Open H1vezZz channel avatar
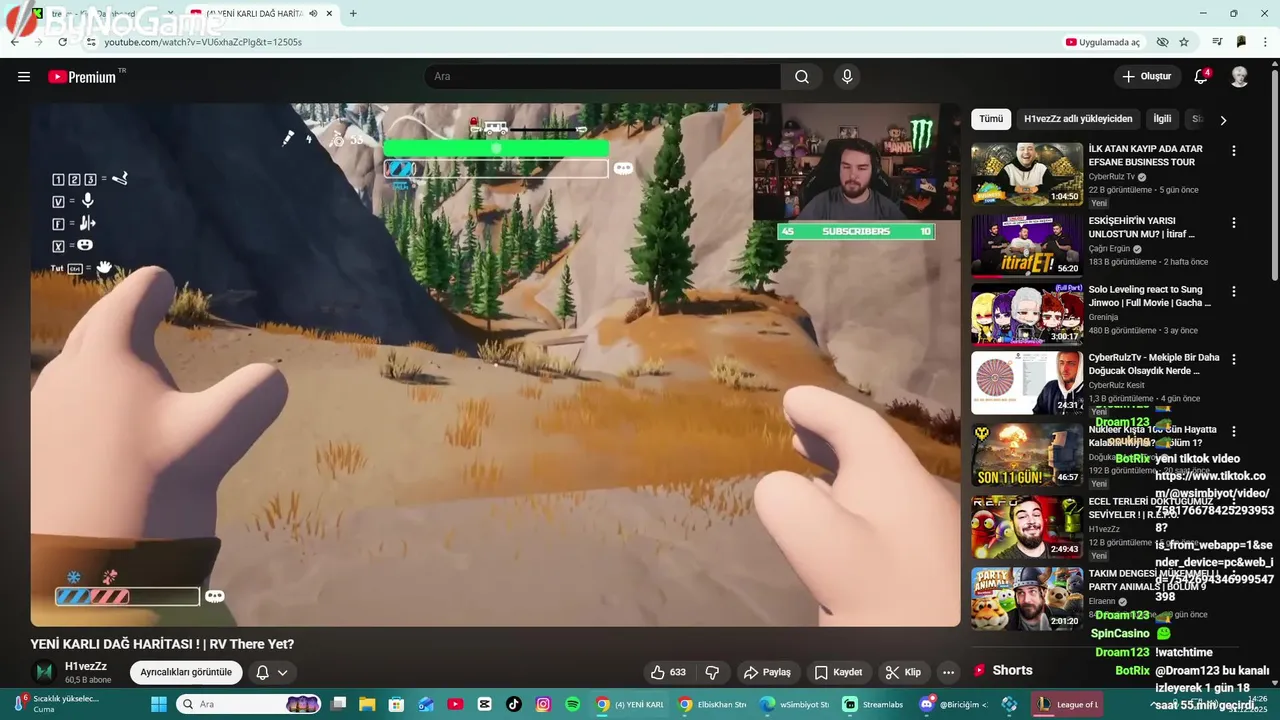 (x=44, y=672)
